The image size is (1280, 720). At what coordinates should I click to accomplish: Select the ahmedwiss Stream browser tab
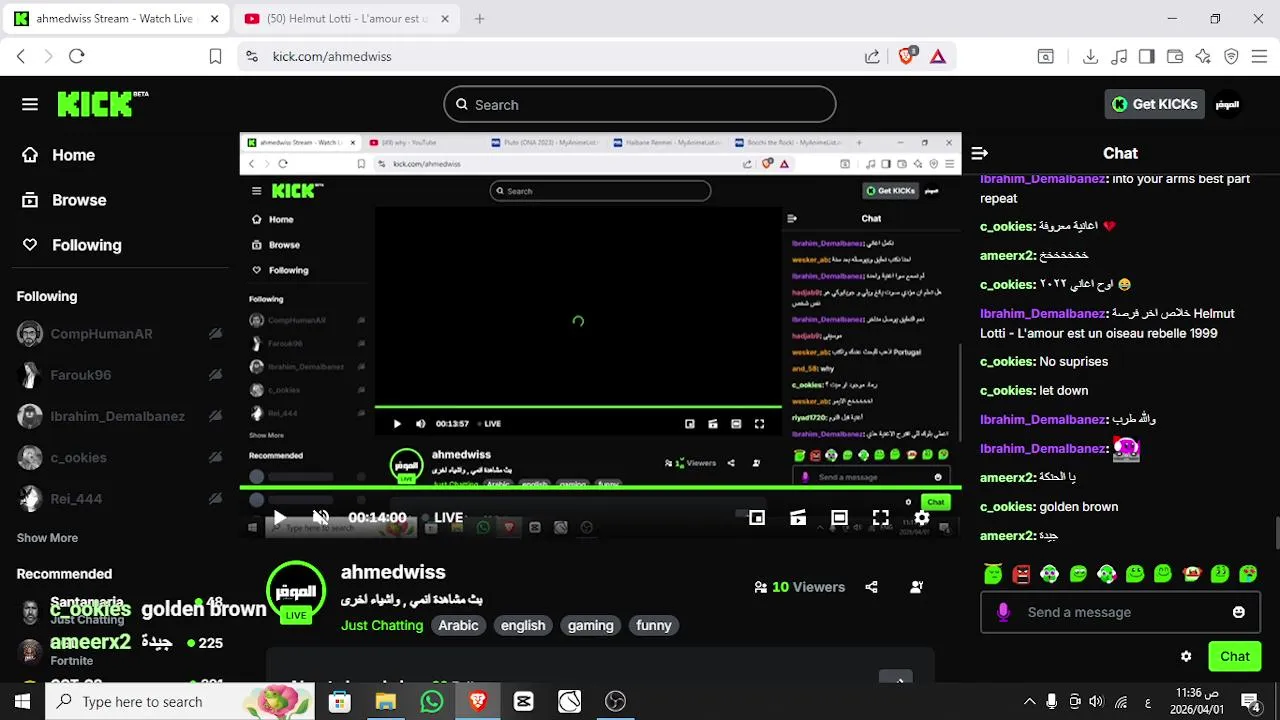(118, 18)
